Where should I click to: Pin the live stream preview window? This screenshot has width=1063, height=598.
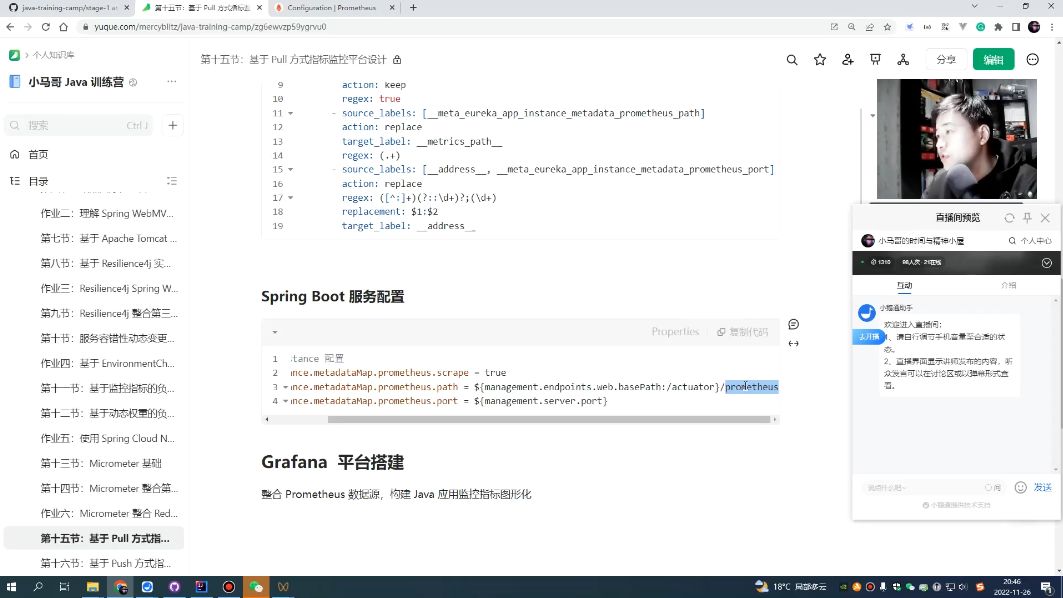point(1026,217)
